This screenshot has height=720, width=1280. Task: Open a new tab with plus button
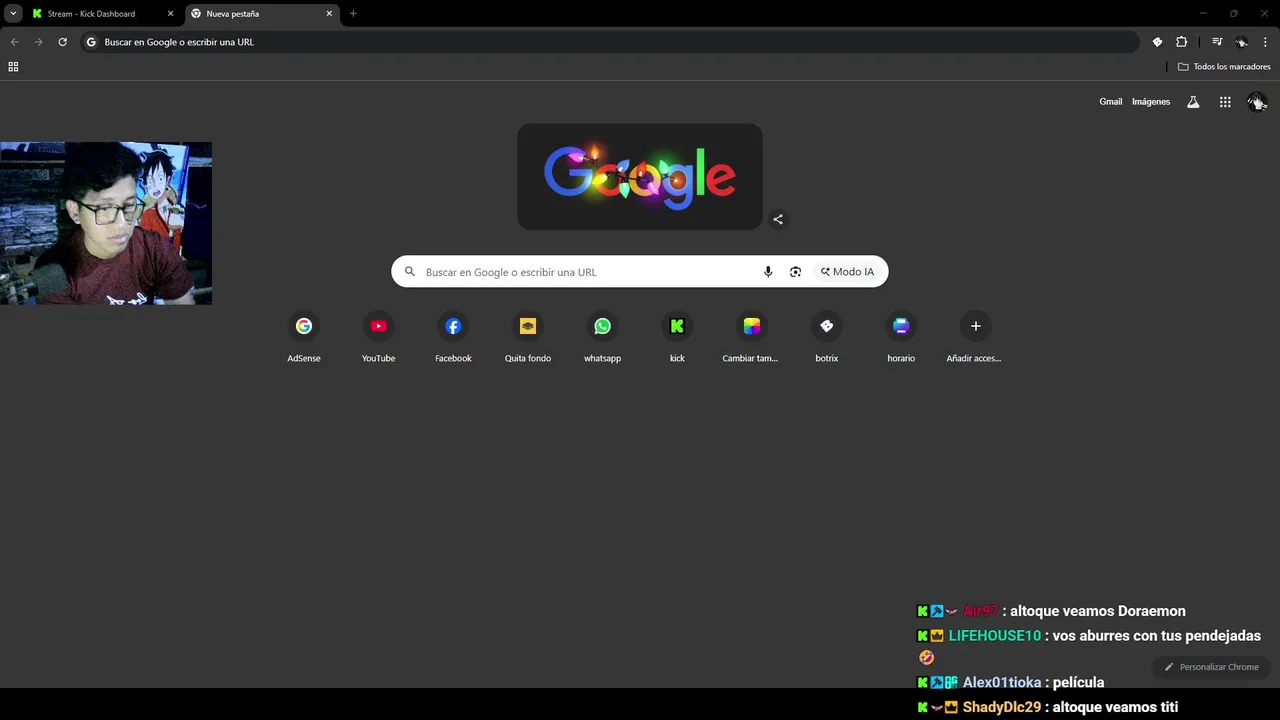[x=353, y=14]
